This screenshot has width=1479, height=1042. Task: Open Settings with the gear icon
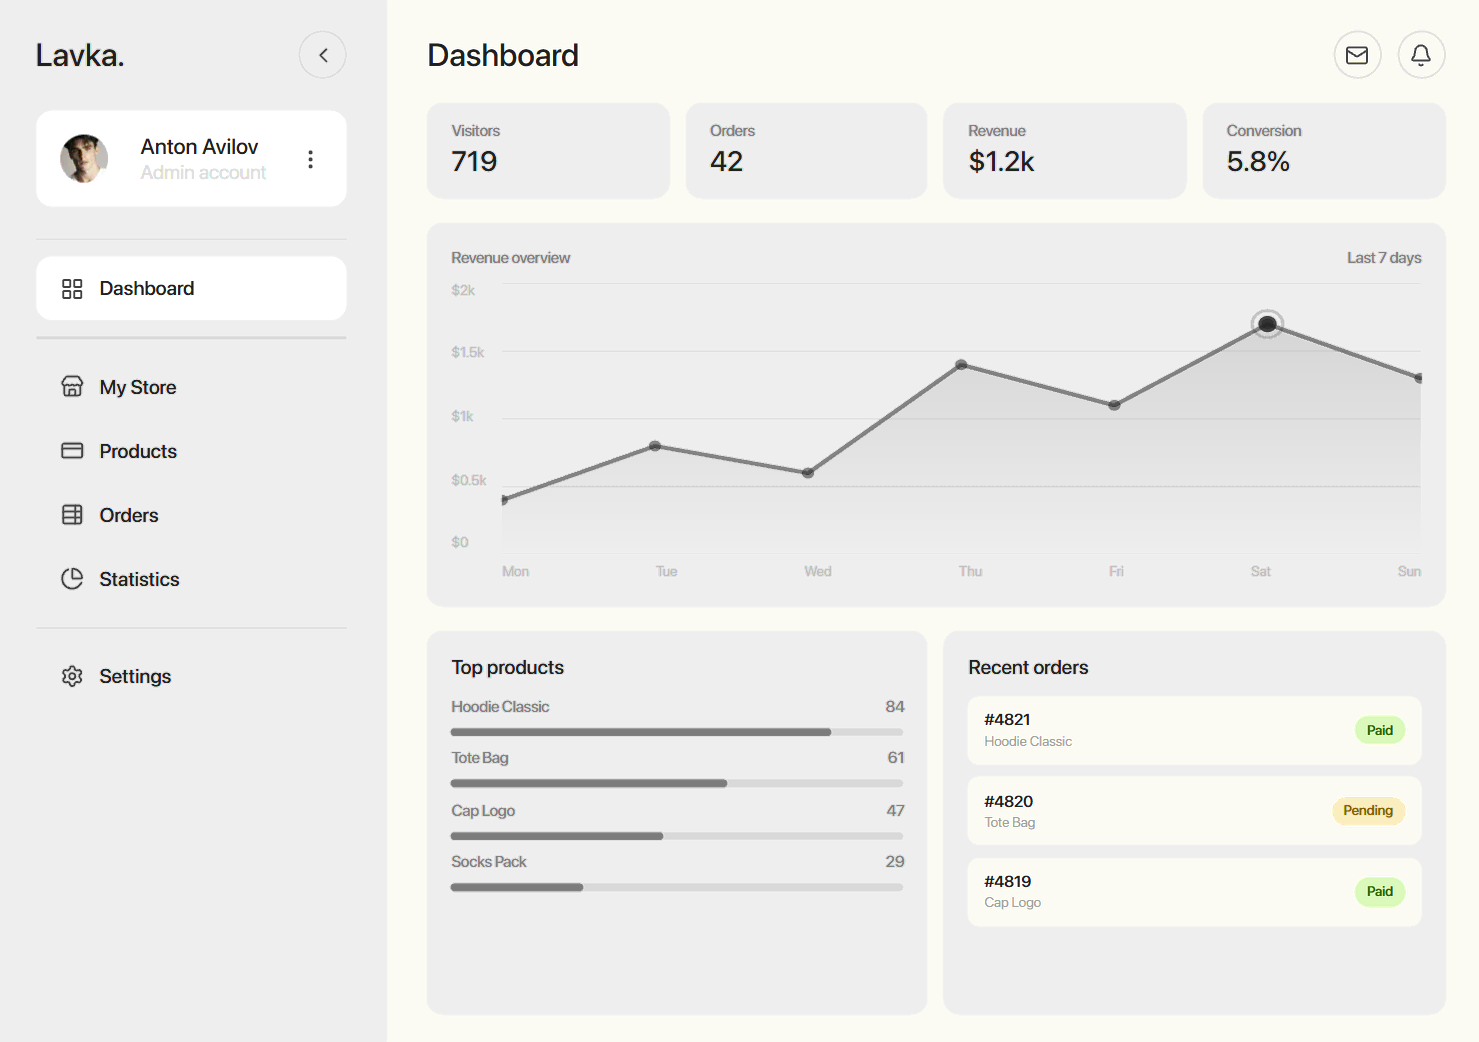coord(72,676)
